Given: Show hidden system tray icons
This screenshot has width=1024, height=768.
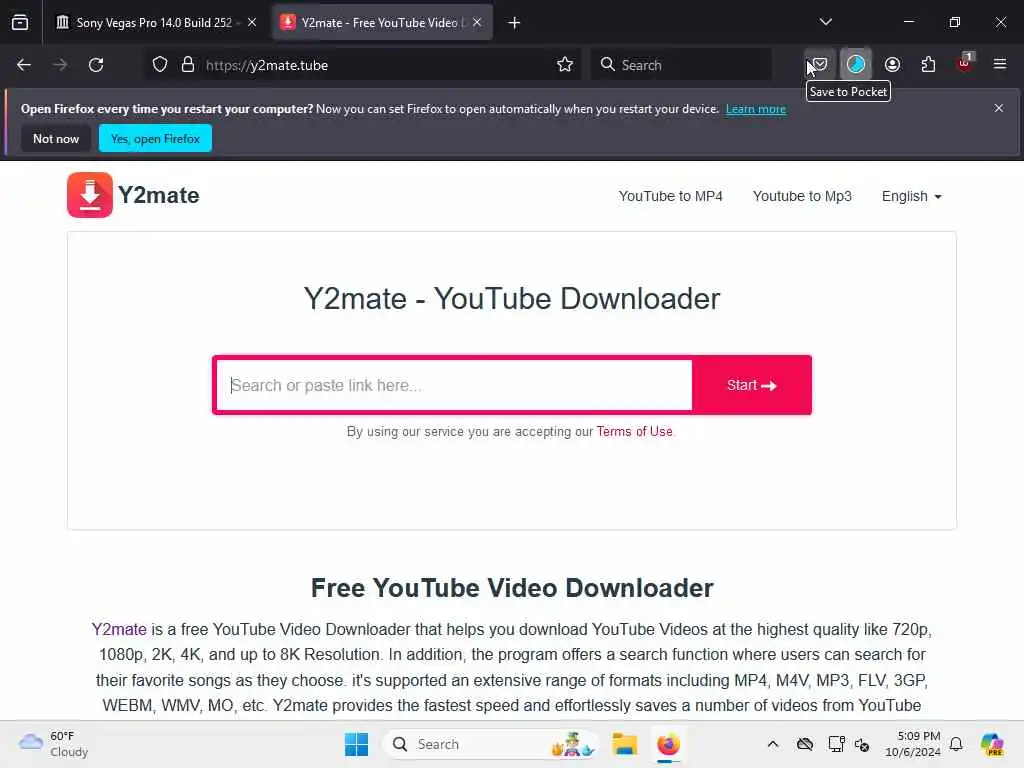Looking at the screenshot, I should 773,744.
